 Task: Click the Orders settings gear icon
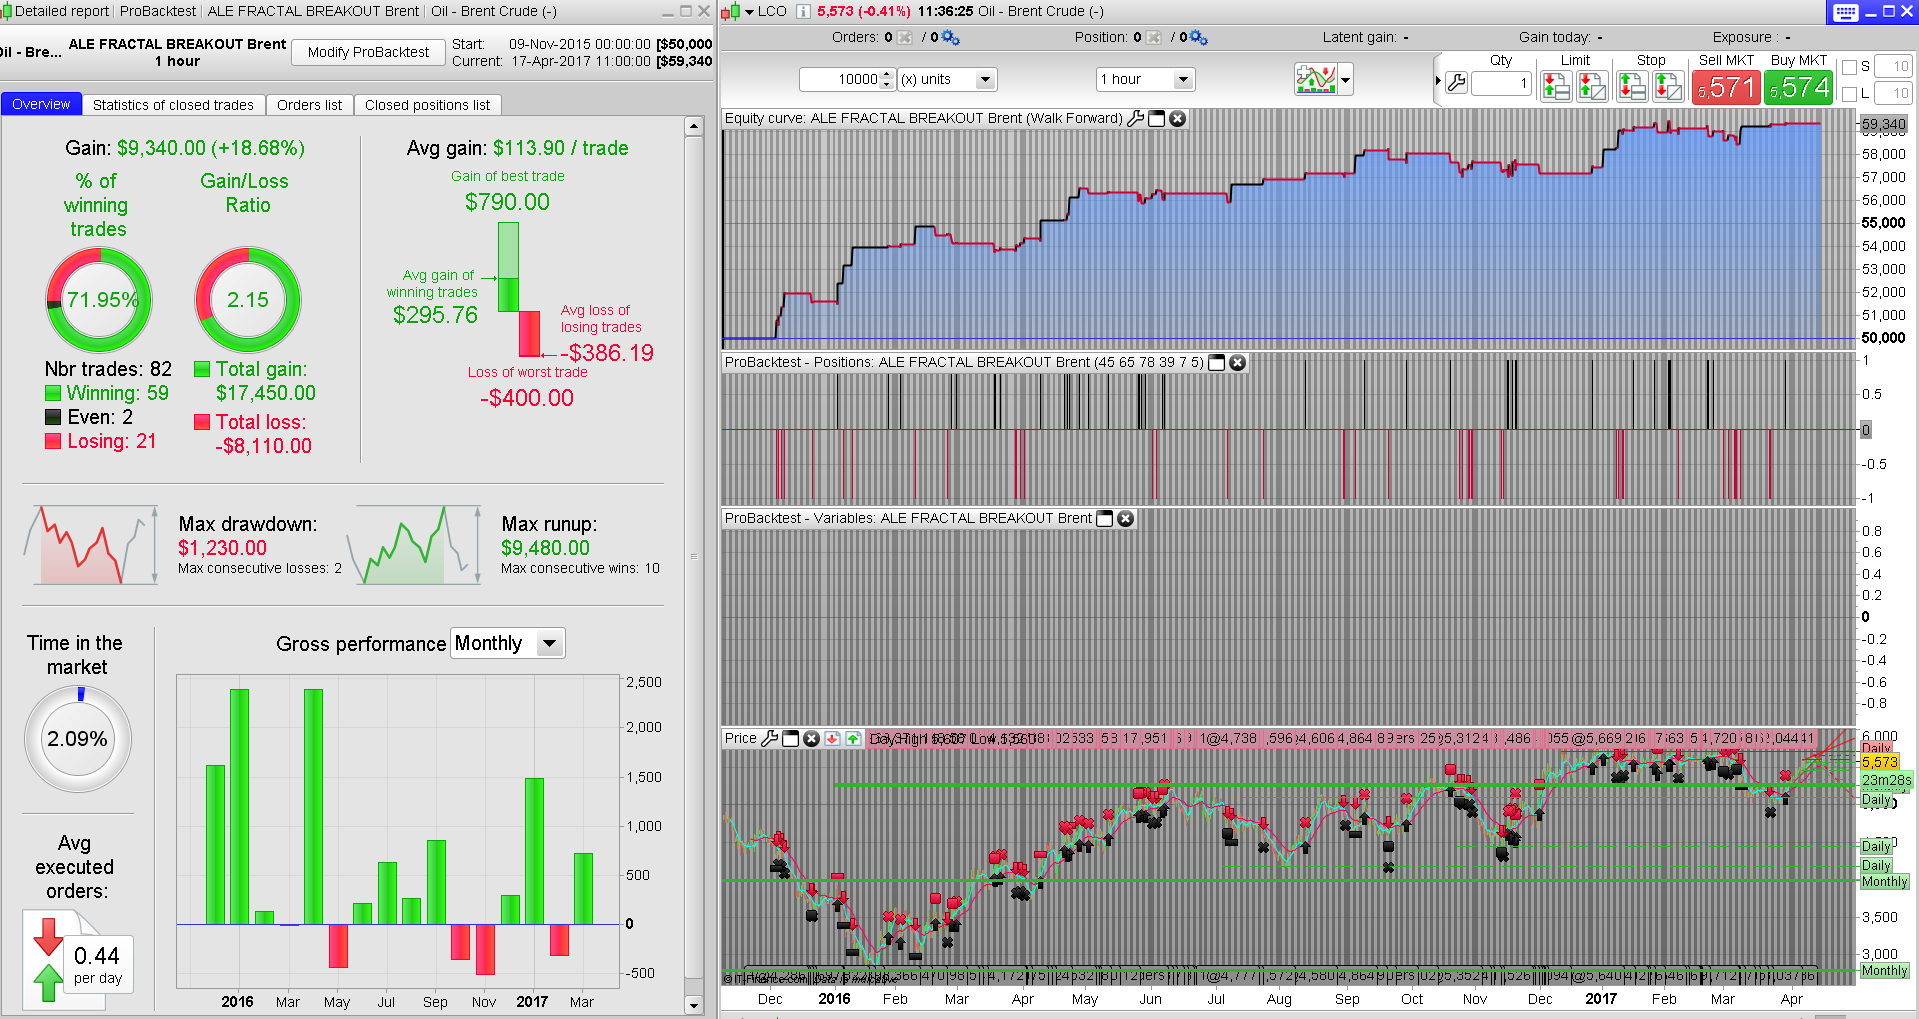(950, 38)
